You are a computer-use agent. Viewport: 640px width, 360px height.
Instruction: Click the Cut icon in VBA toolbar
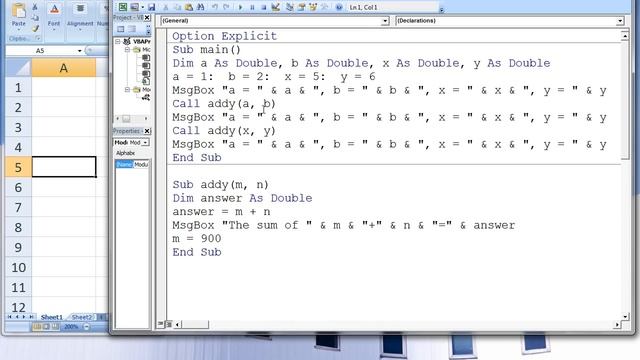165,7
